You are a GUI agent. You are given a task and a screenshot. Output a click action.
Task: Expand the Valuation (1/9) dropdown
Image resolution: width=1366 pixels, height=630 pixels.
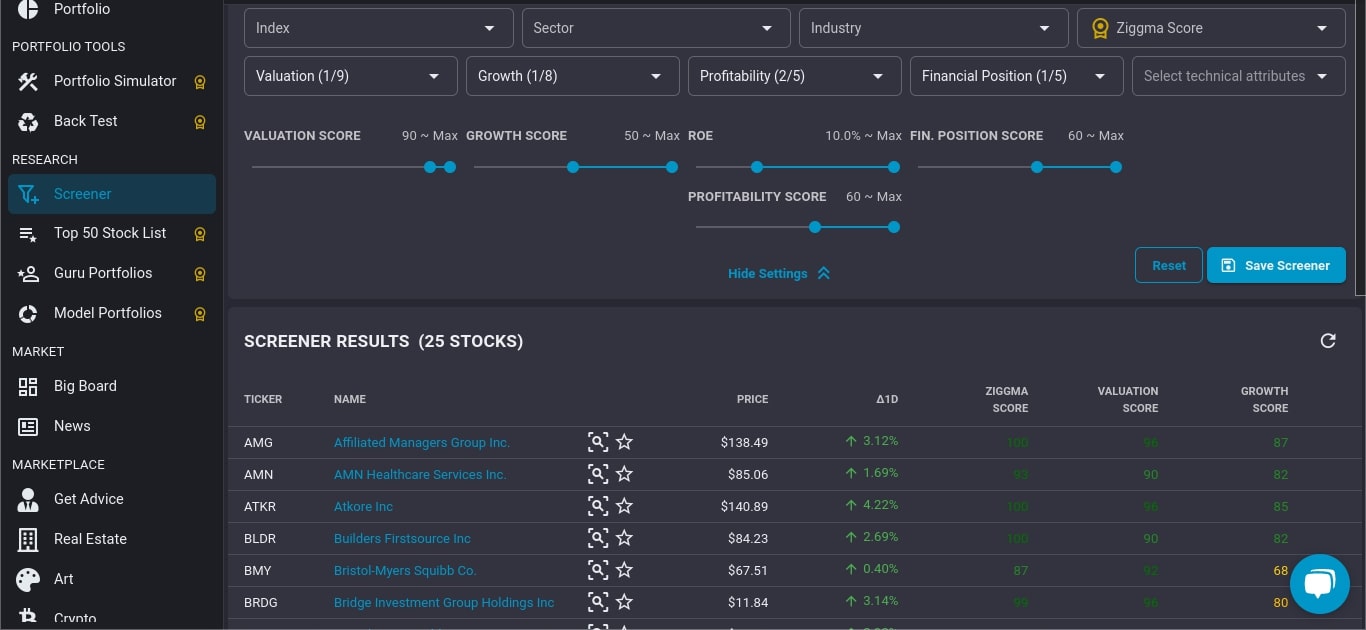(x=350, y=76)
